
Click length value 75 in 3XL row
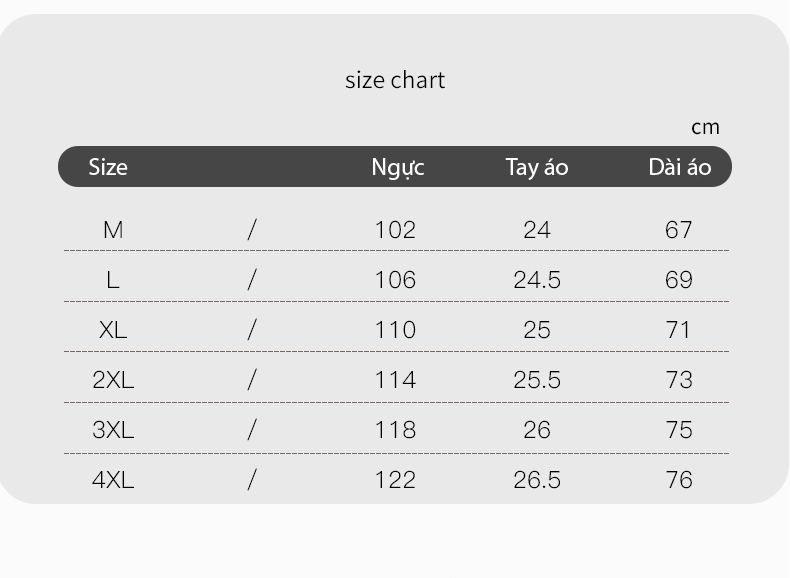[x=679, y=430]
